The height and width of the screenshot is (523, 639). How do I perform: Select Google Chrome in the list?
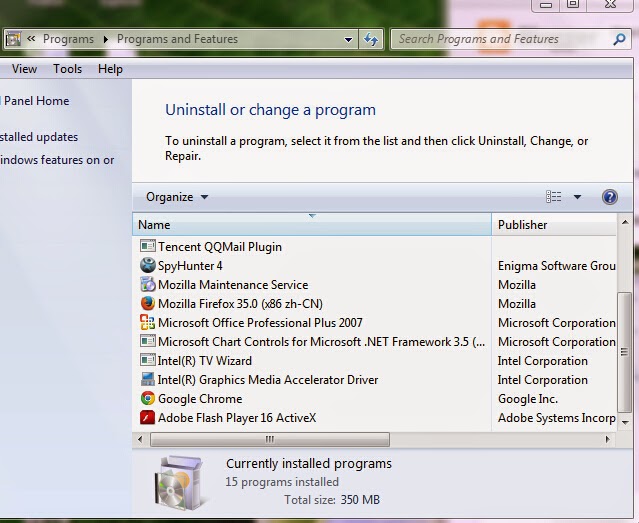(x=200, y=399)
